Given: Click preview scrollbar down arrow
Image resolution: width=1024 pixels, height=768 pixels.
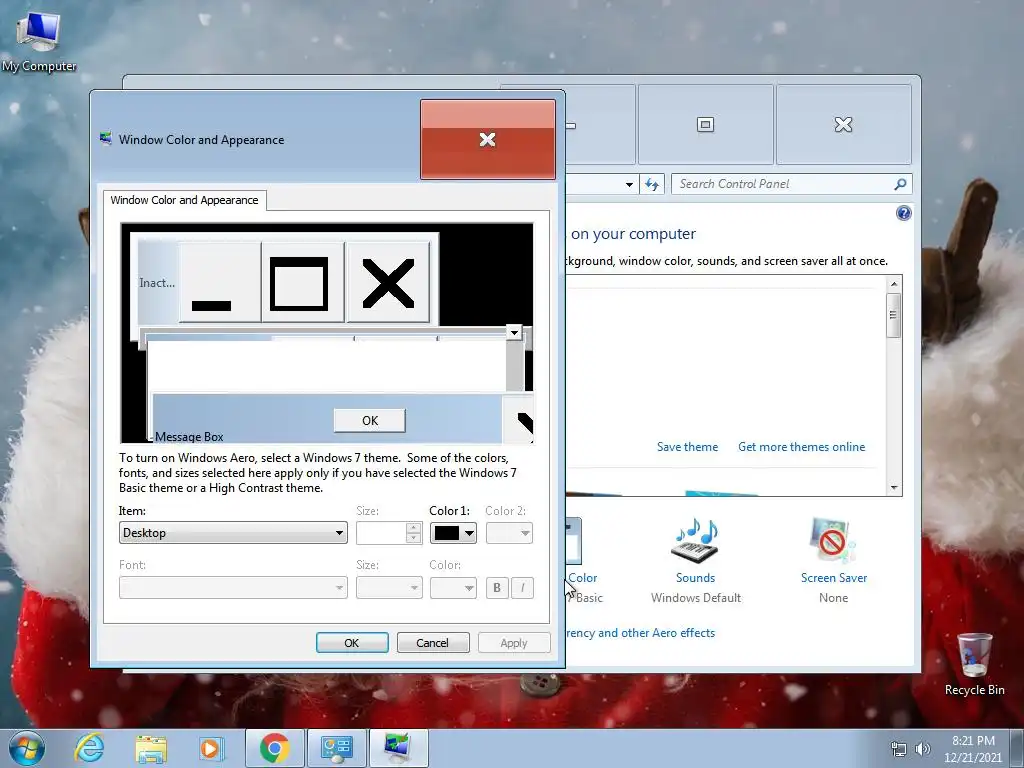Looking at the screenshot, I should tap(515, 332).
